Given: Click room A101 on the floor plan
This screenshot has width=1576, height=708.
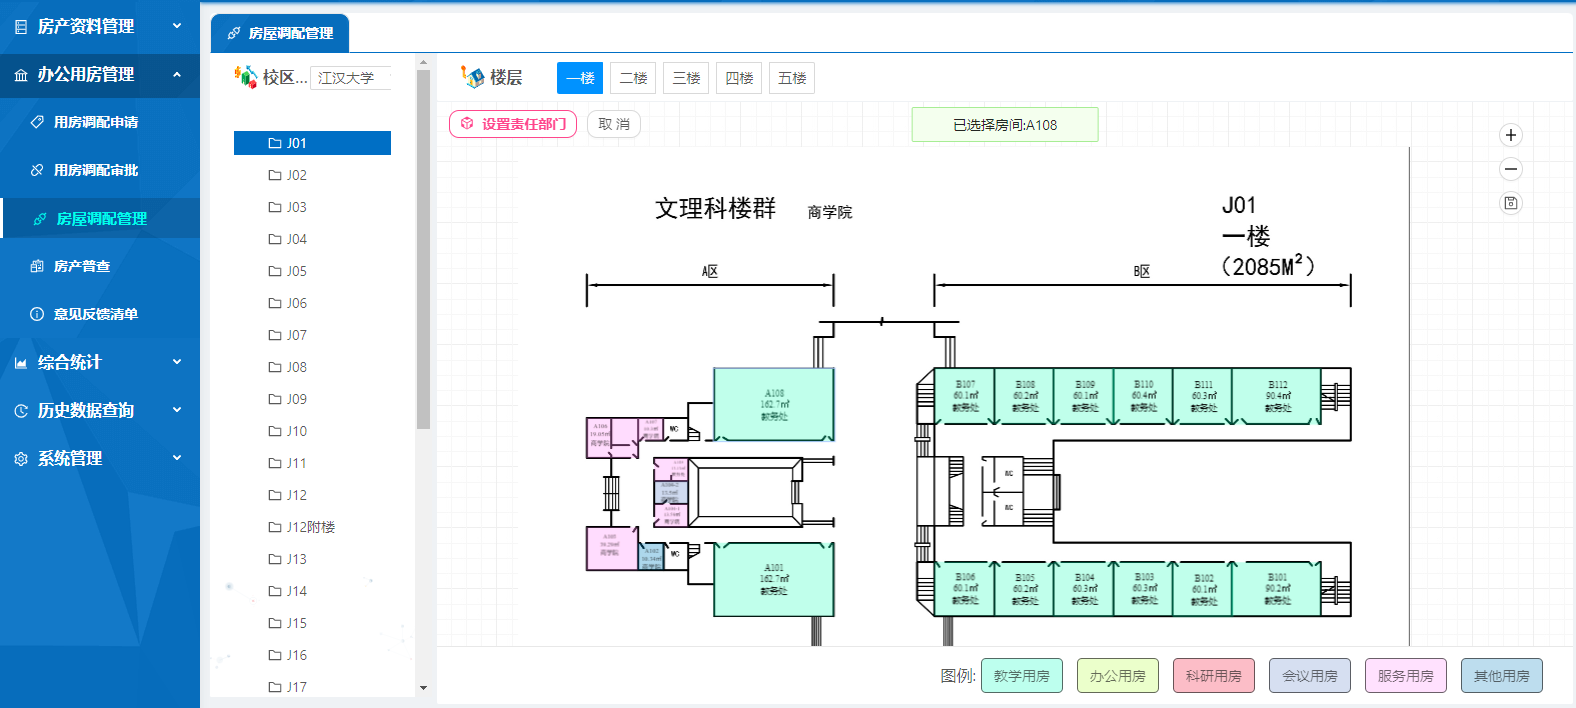Looking at the screenshot, I should point(774,579).
